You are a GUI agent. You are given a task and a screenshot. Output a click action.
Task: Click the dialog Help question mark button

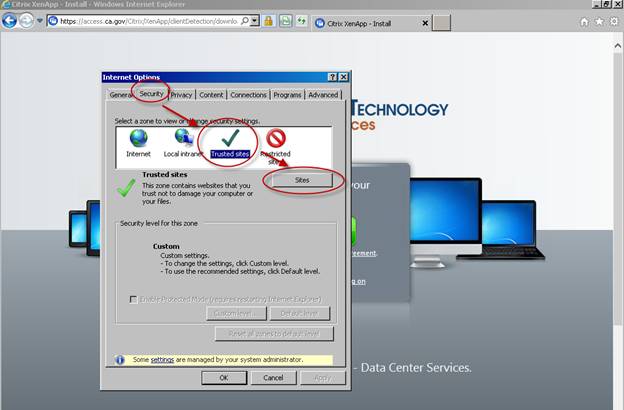[331, 77]
